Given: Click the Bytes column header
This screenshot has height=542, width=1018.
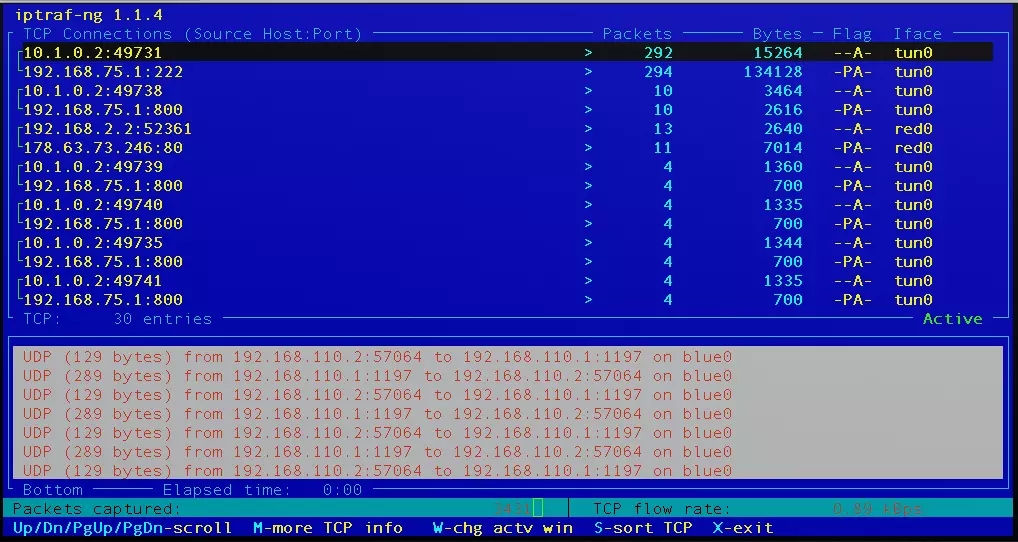Looking at the screenshot, I should (x=777, y=34).
